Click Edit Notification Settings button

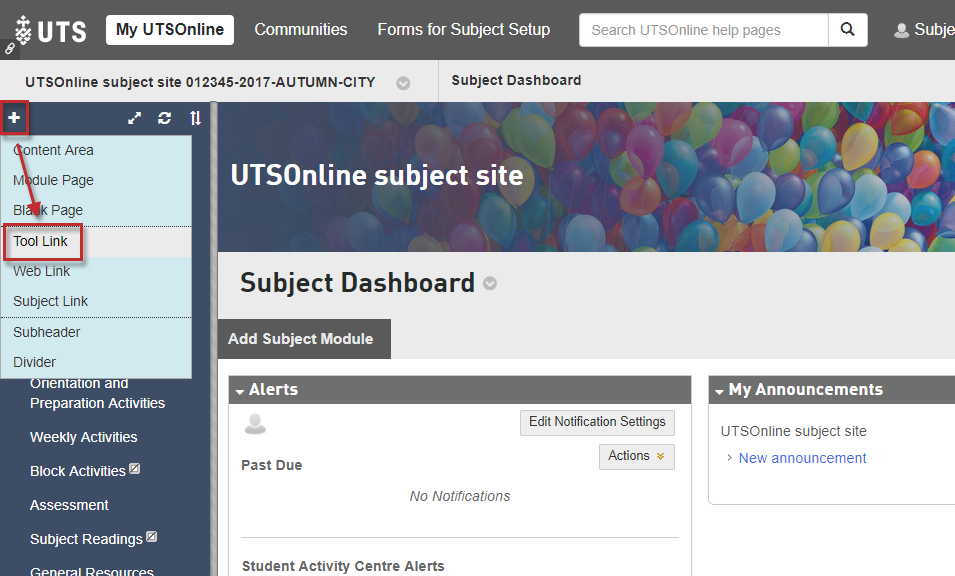597,422
